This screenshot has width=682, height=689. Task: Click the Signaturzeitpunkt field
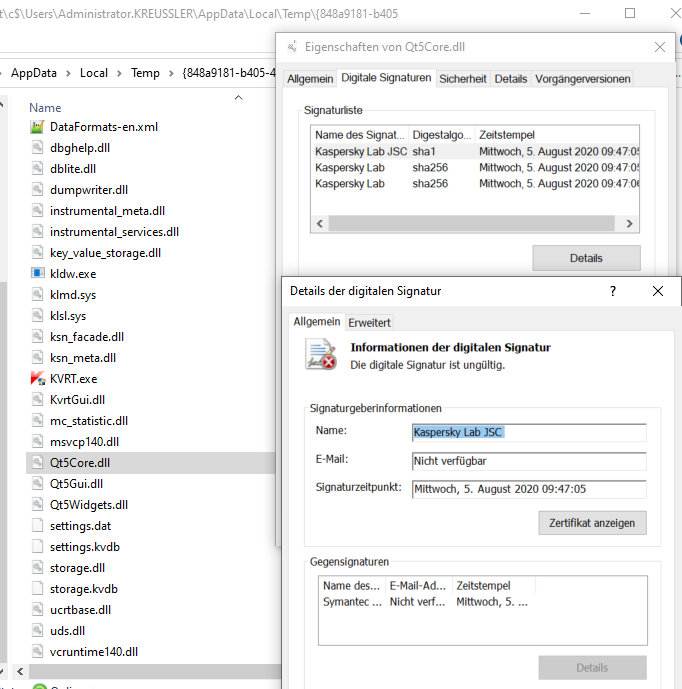tap(529, 489)
